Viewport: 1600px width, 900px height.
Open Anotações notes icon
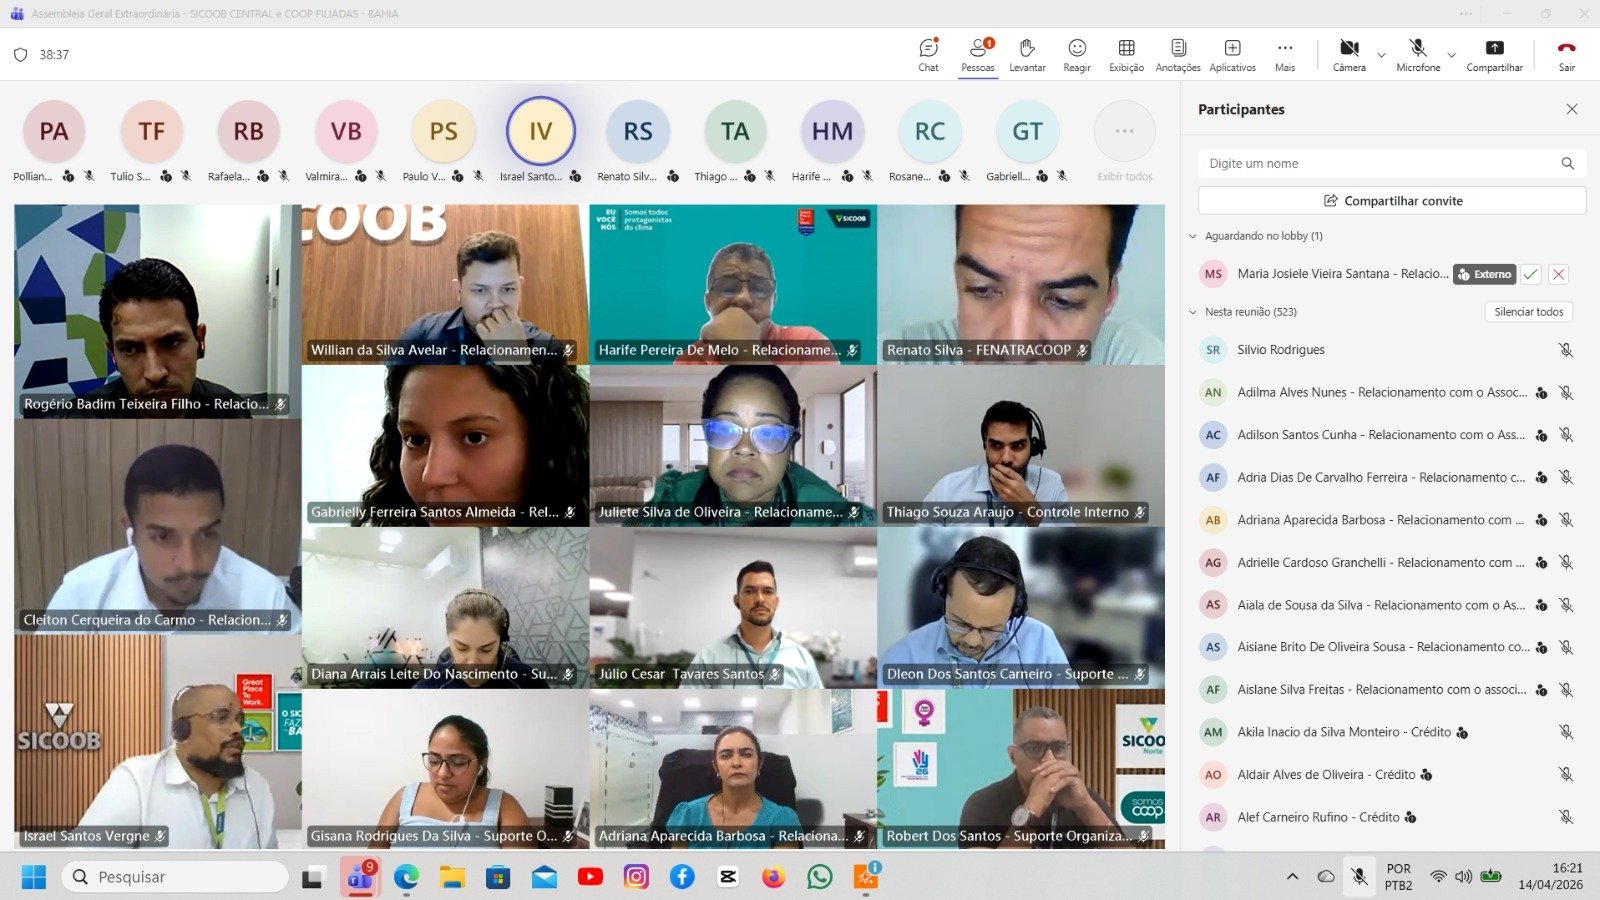pos(1178,54)
